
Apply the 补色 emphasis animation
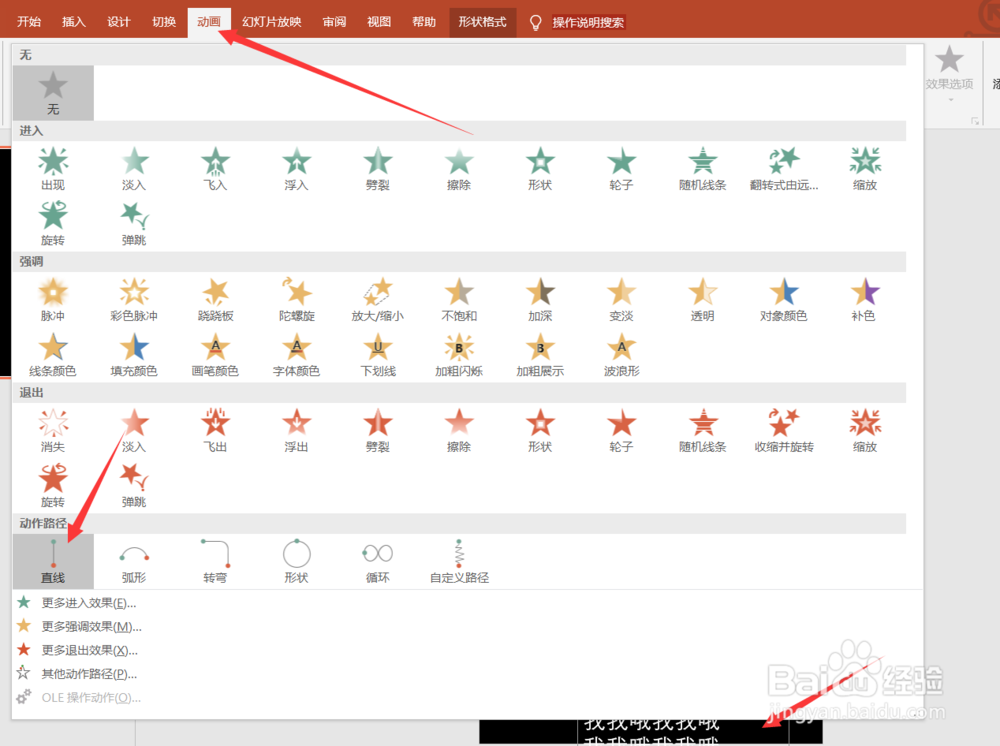pyautogui.click(x=865, y=299)
